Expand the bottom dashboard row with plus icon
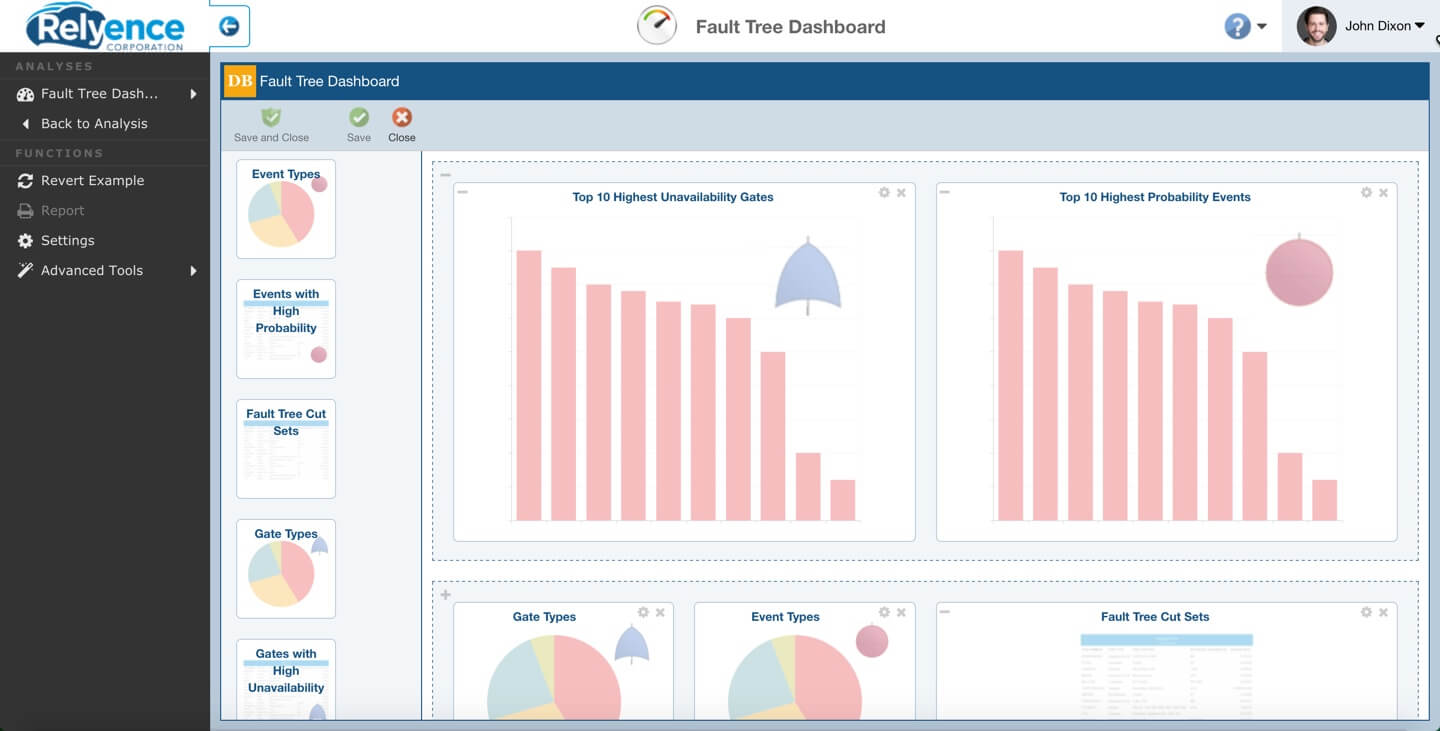 tap(444, 594)
